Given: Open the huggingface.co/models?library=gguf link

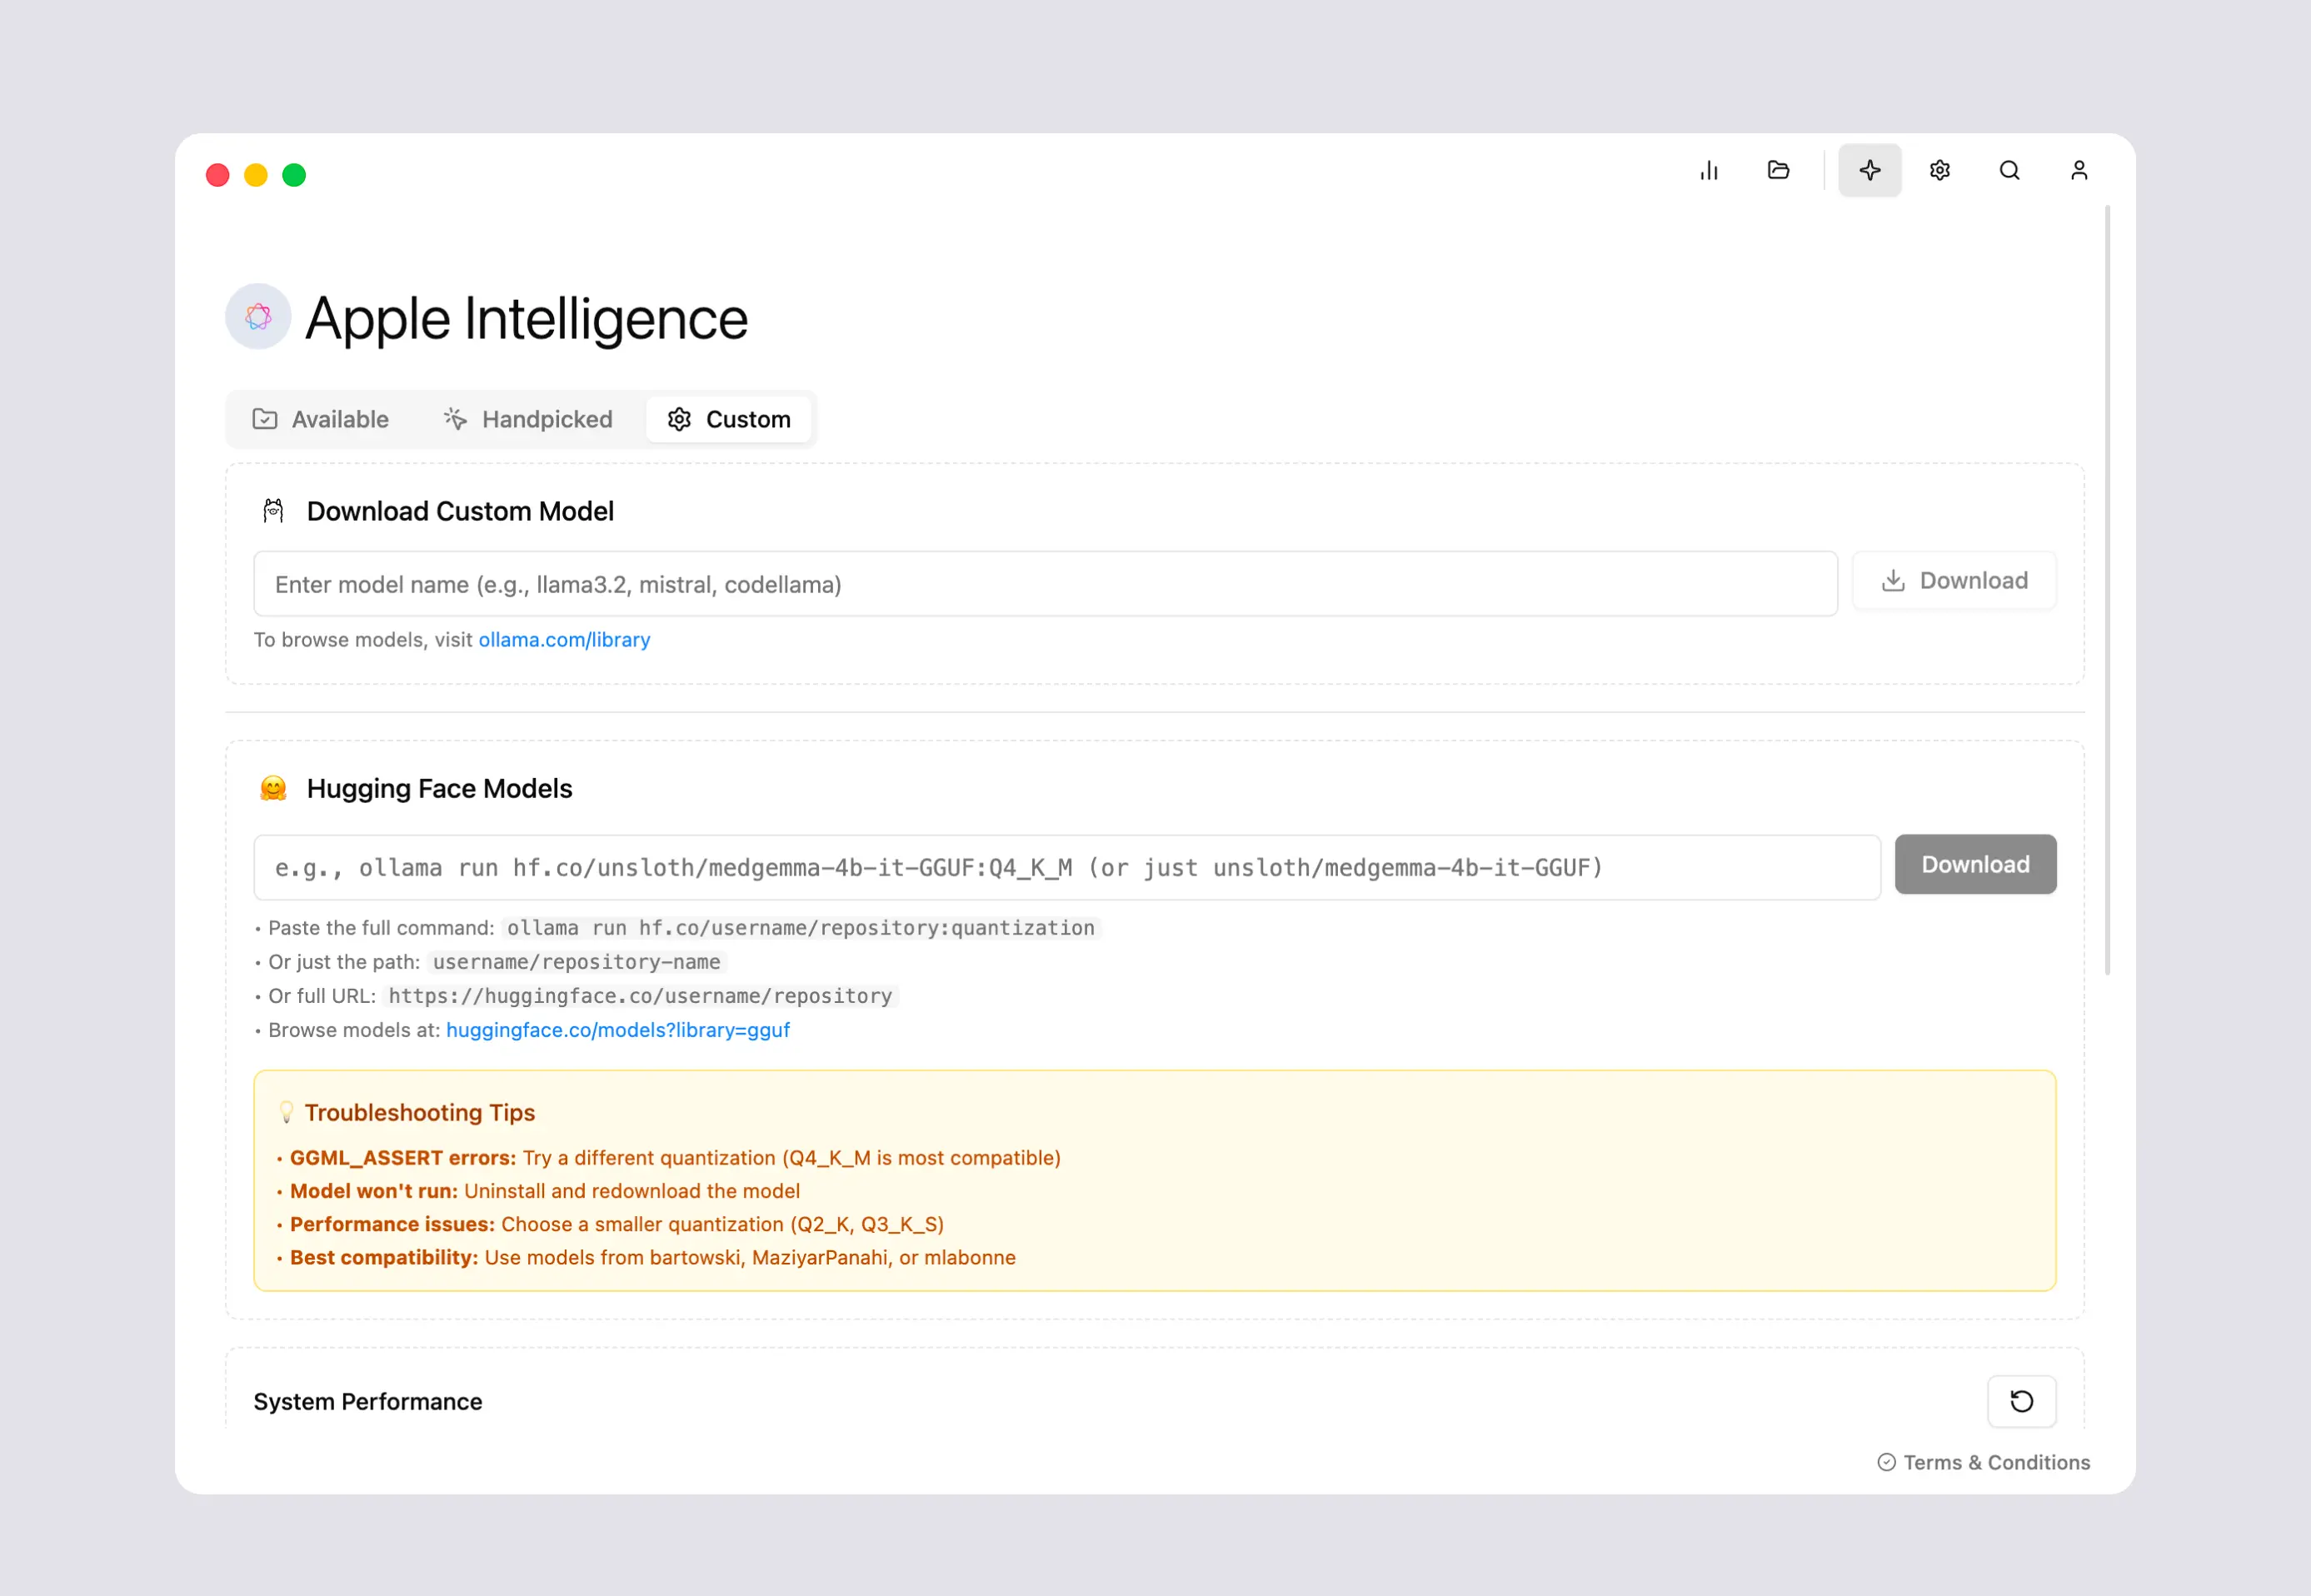Looking at the screenshot, I should 618,1030.
